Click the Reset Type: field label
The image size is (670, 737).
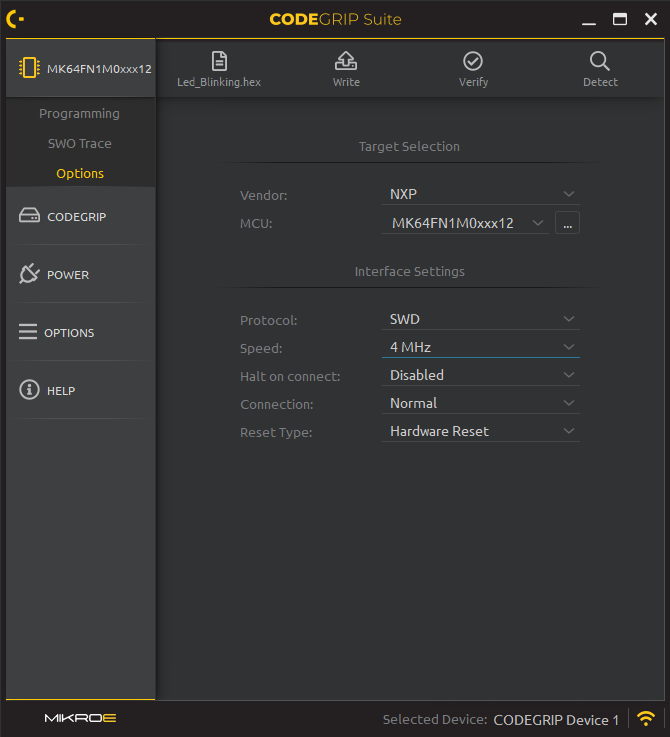276,432
